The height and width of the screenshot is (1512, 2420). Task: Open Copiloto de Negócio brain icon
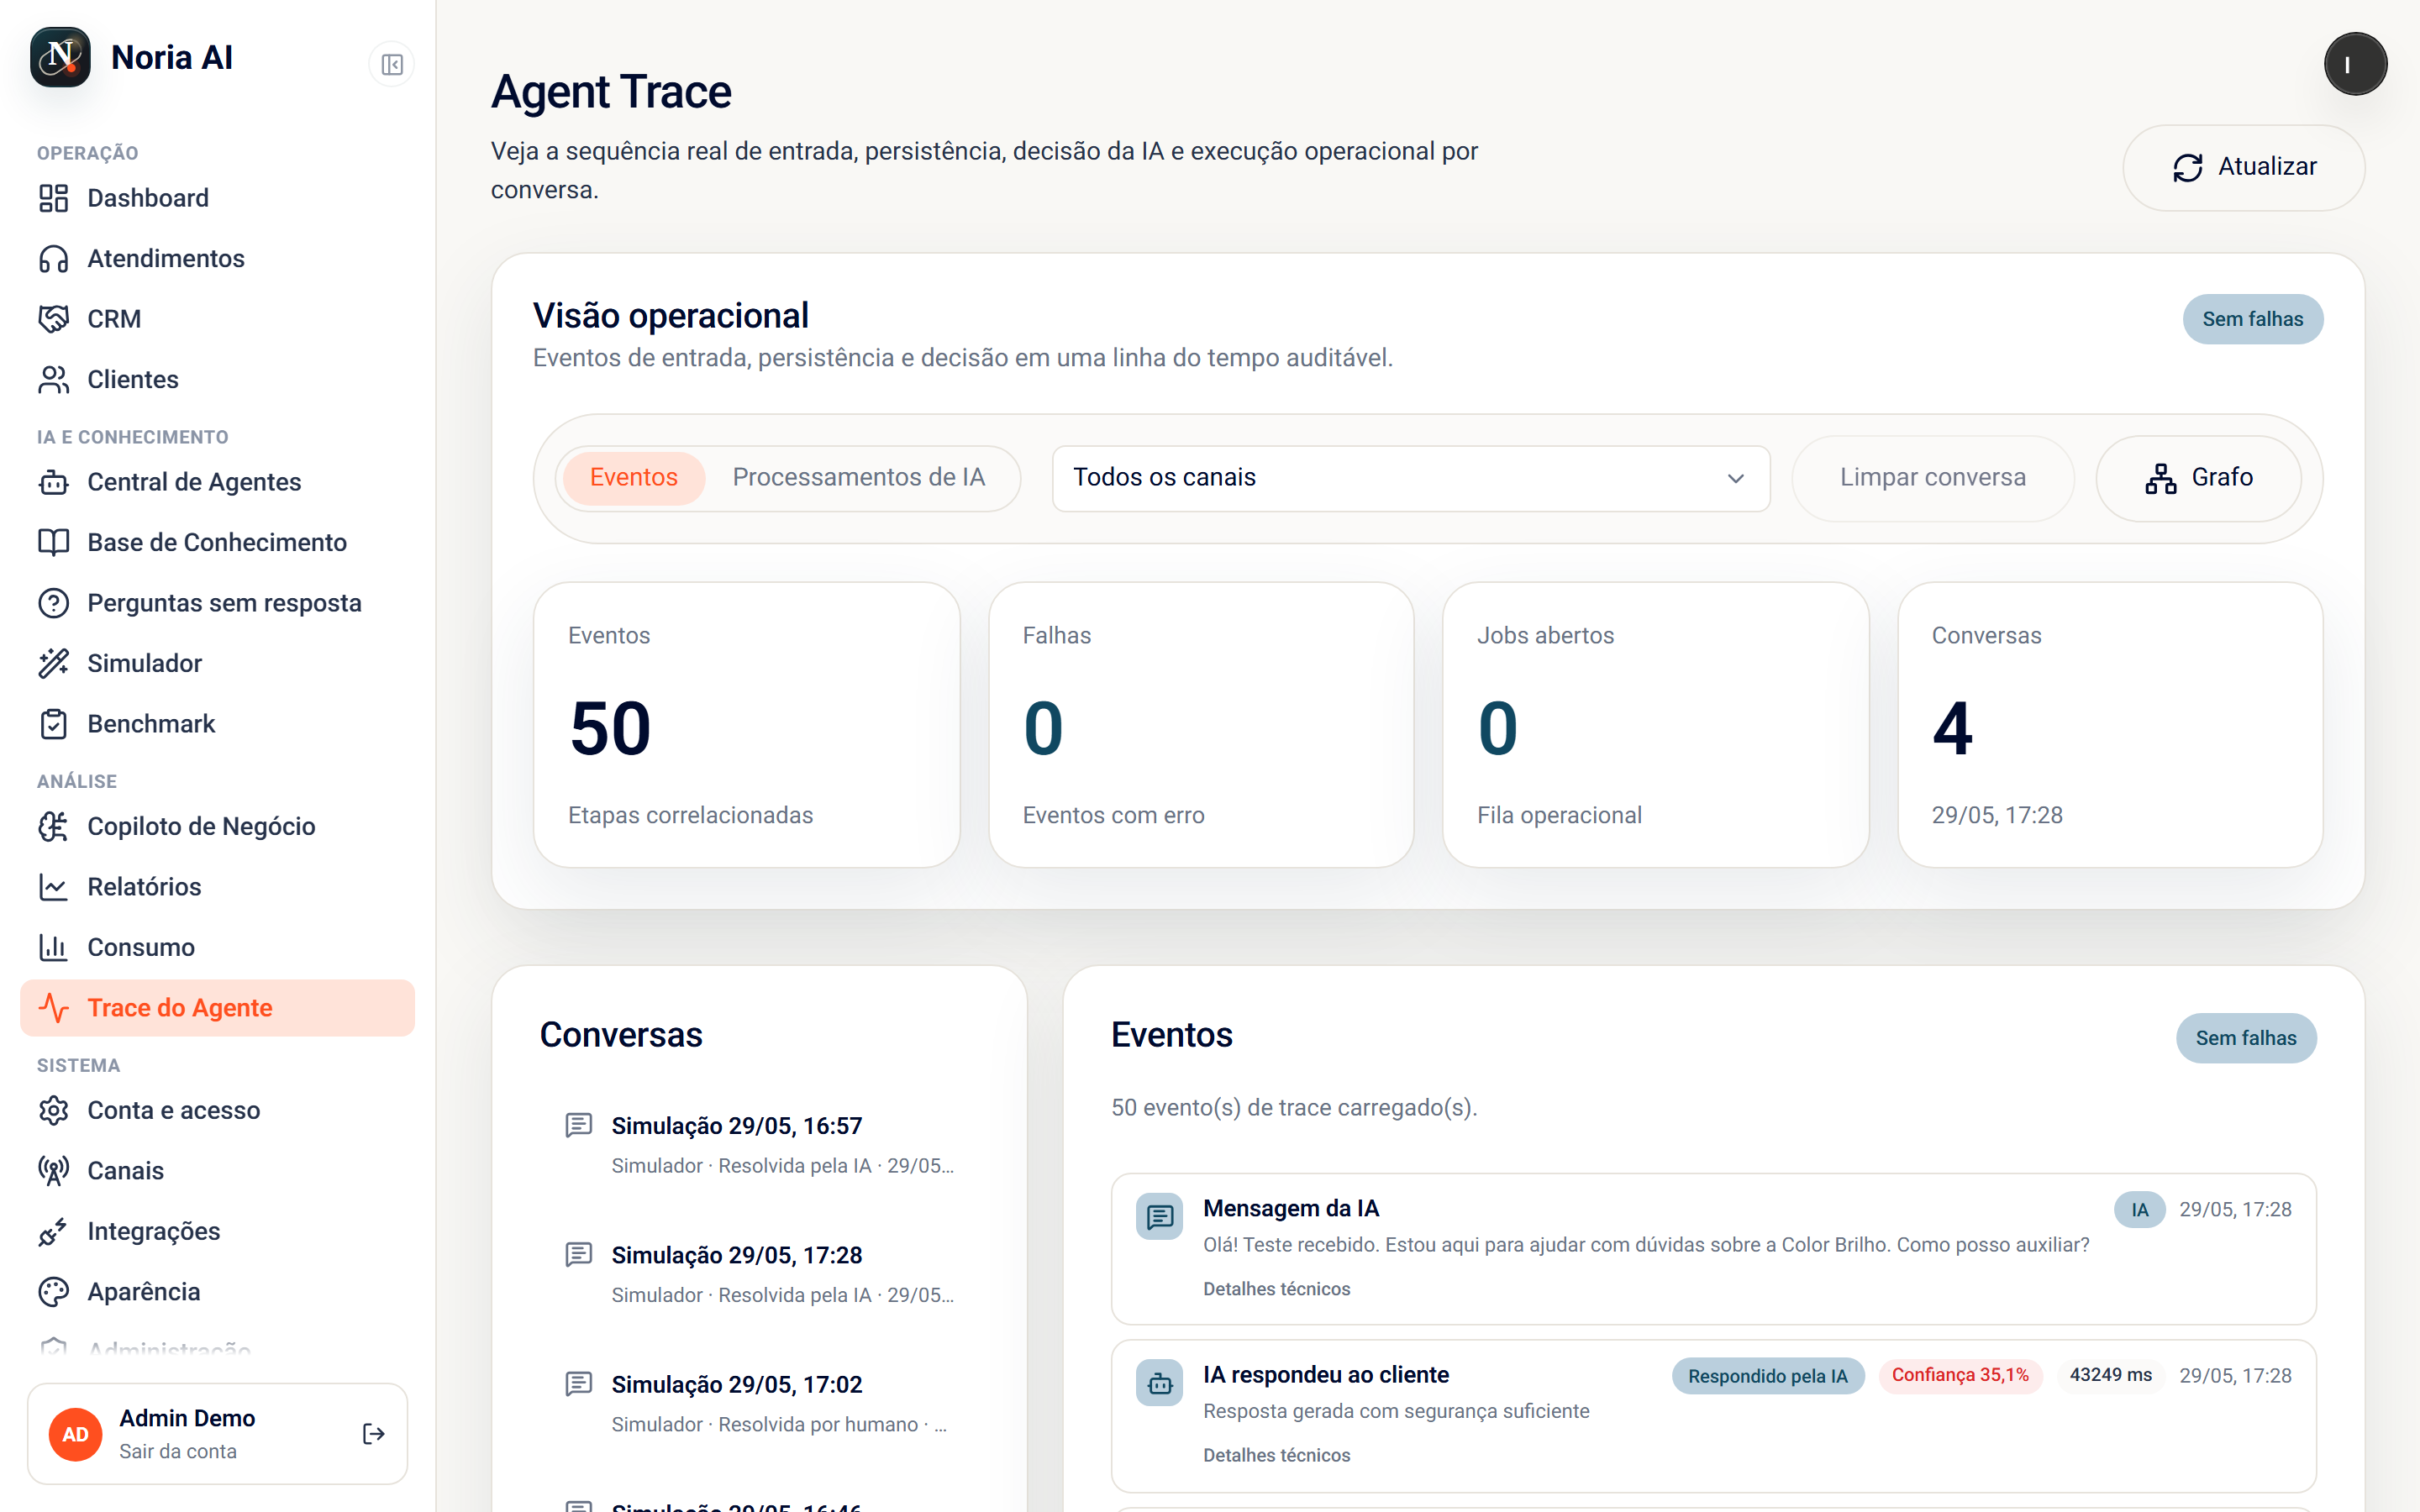(x=53, y=827)
